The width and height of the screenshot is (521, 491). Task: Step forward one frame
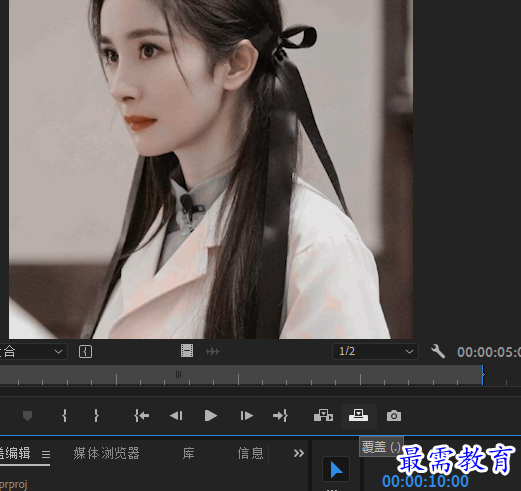(246, 416)
